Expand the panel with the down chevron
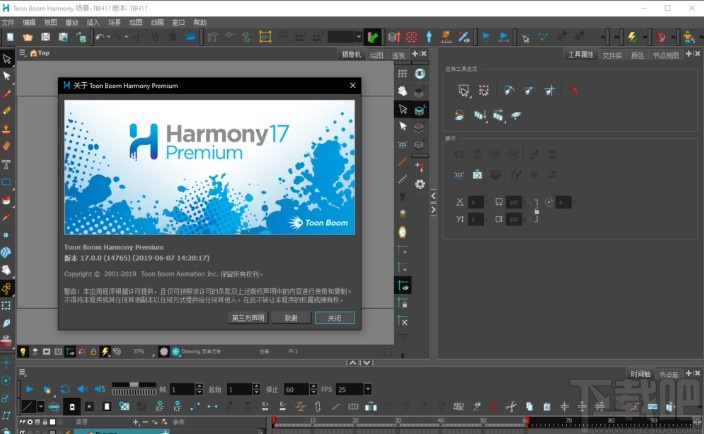The height and width of the screenshot is (434, 704). [367, 363]
